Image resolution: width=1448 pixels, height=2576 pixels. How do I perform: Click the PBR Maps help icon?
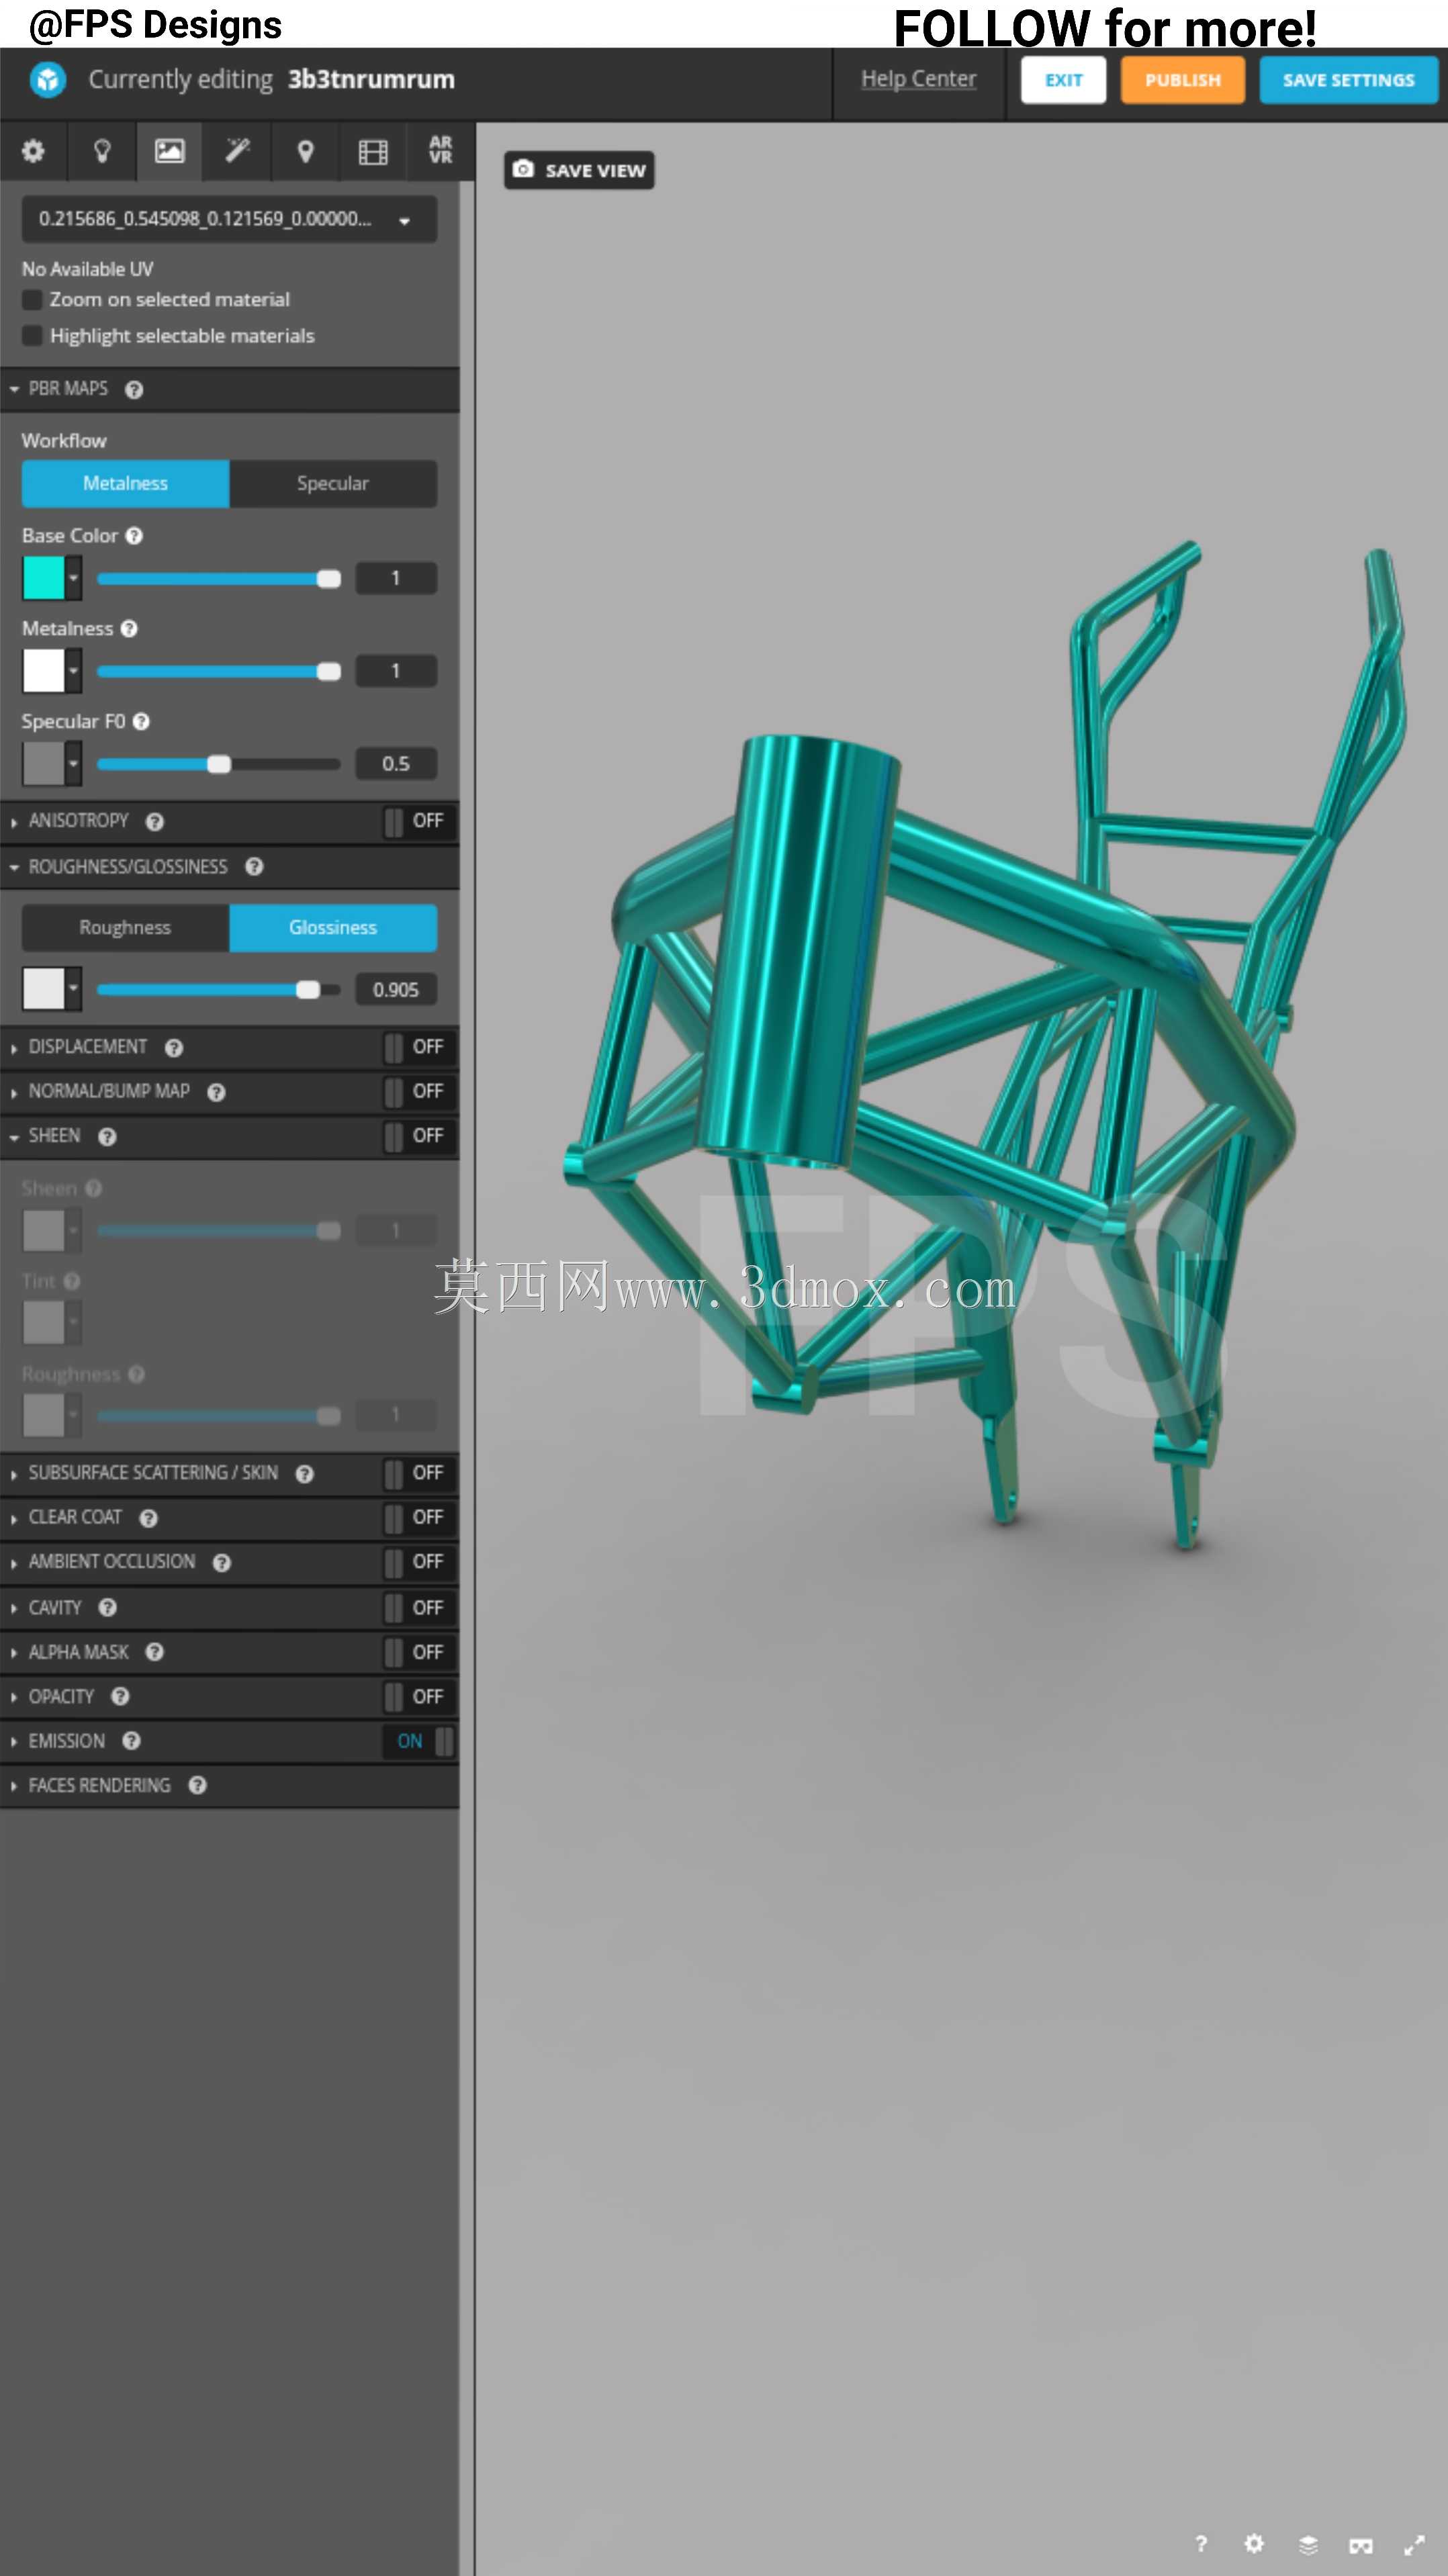(x=134, y=390)
